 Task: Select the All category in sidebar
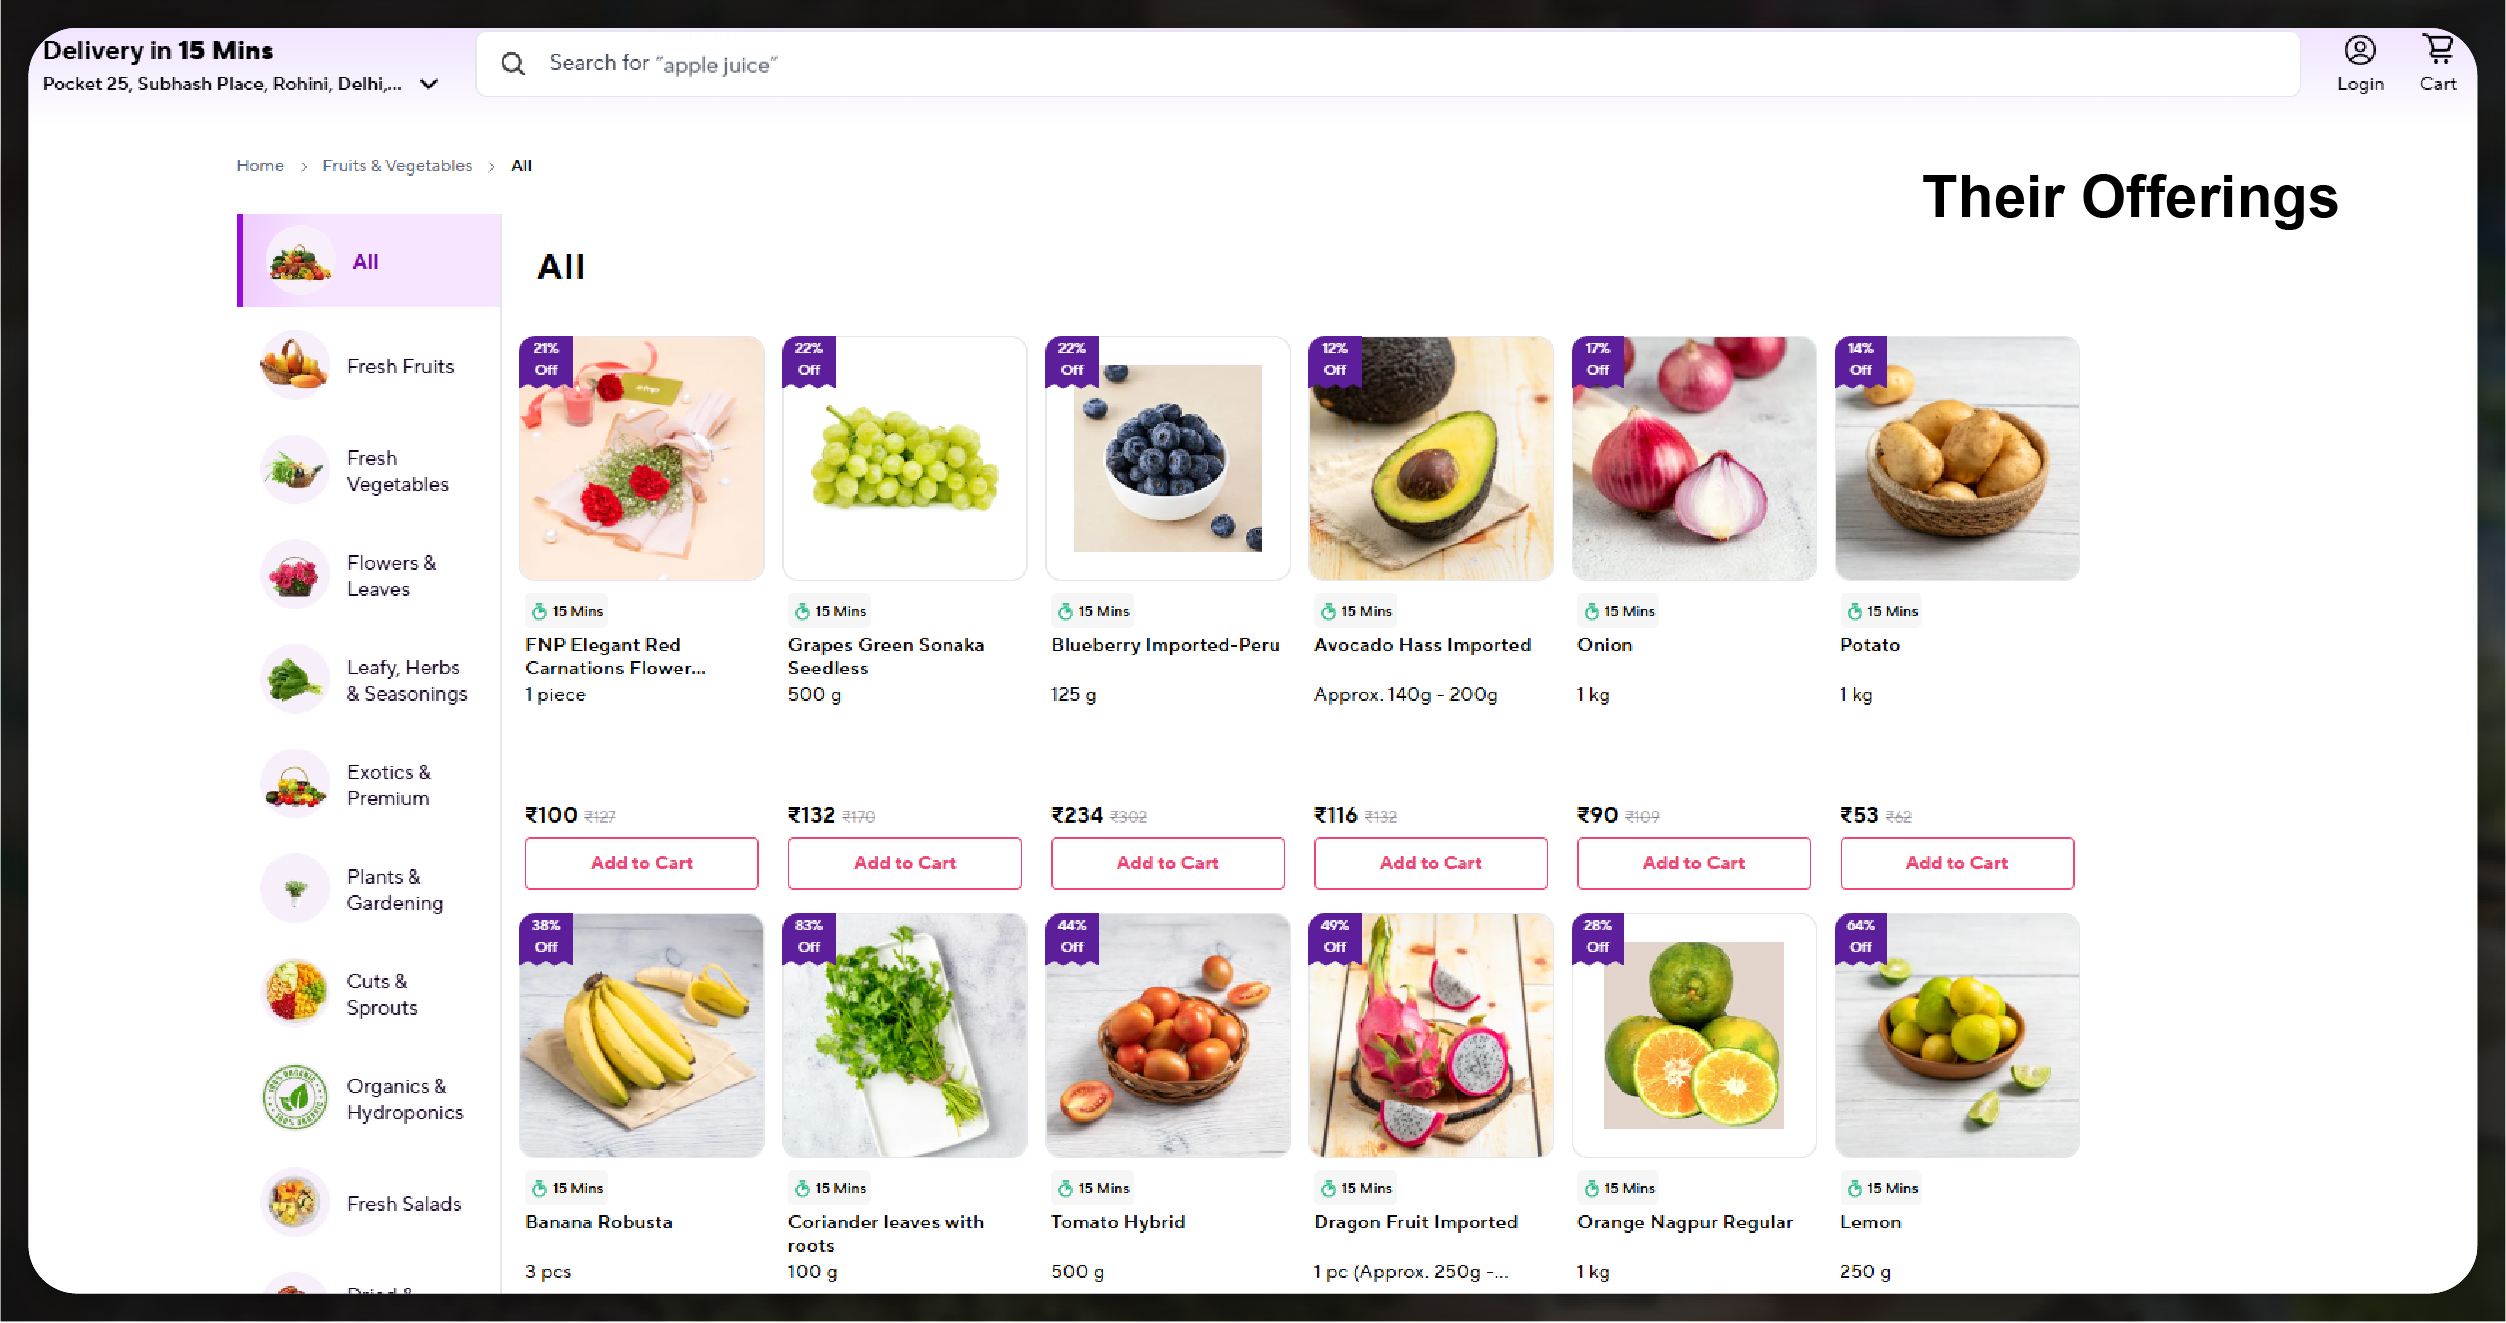(x=366, y=262)
